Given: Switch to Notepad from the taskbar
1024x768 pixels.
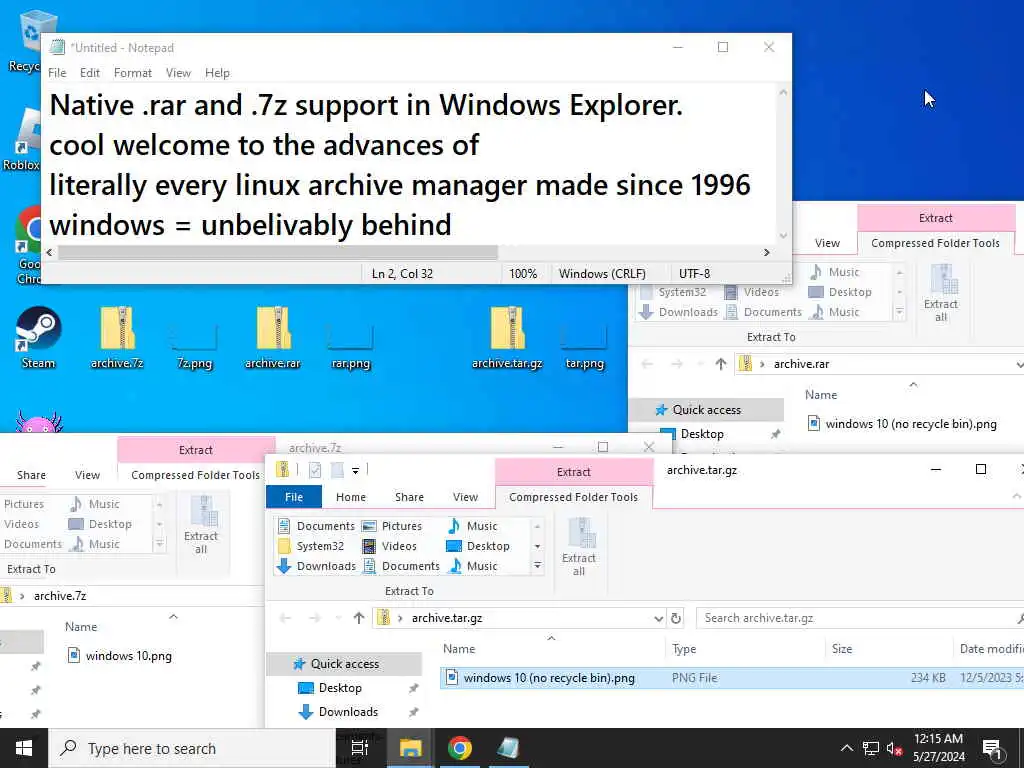Looking at the screenshot, I should click(x=509, y=748).
